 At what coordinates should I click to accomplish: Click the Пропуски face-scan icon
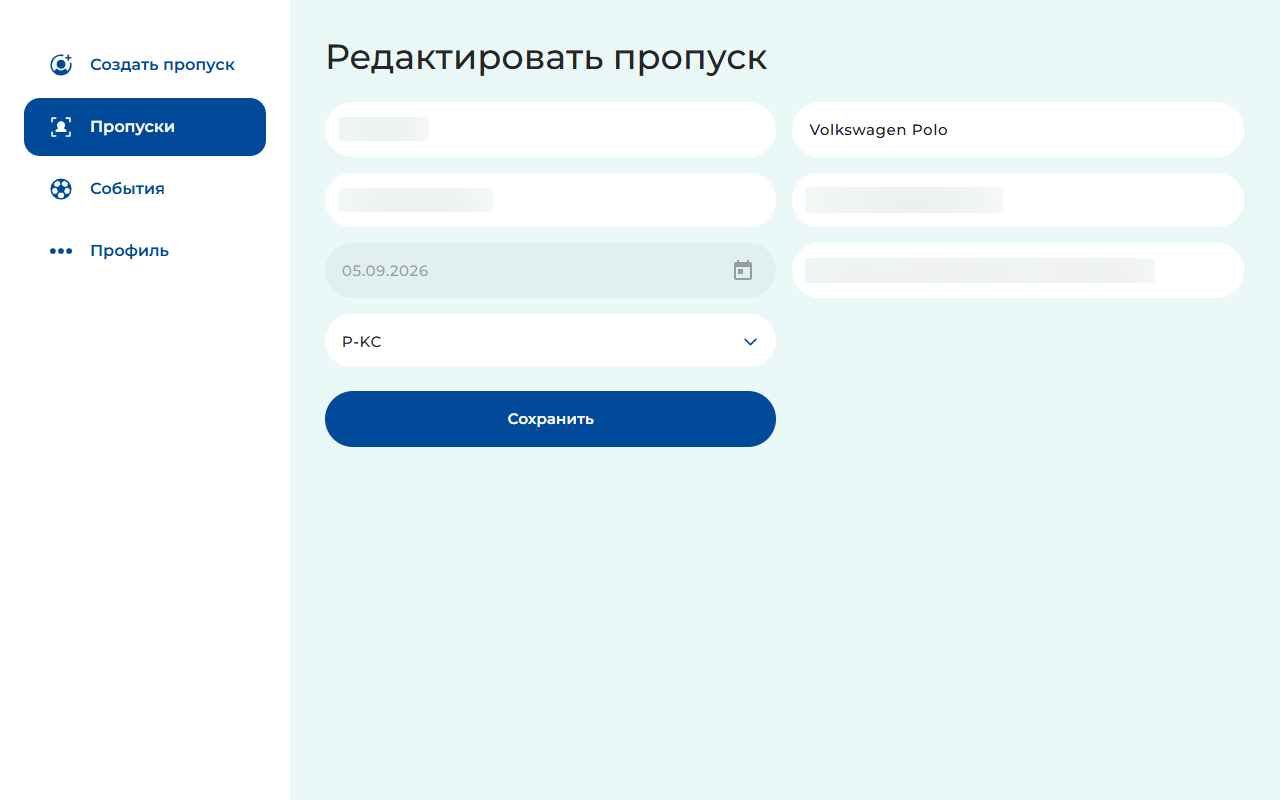[x=61, y=127]
